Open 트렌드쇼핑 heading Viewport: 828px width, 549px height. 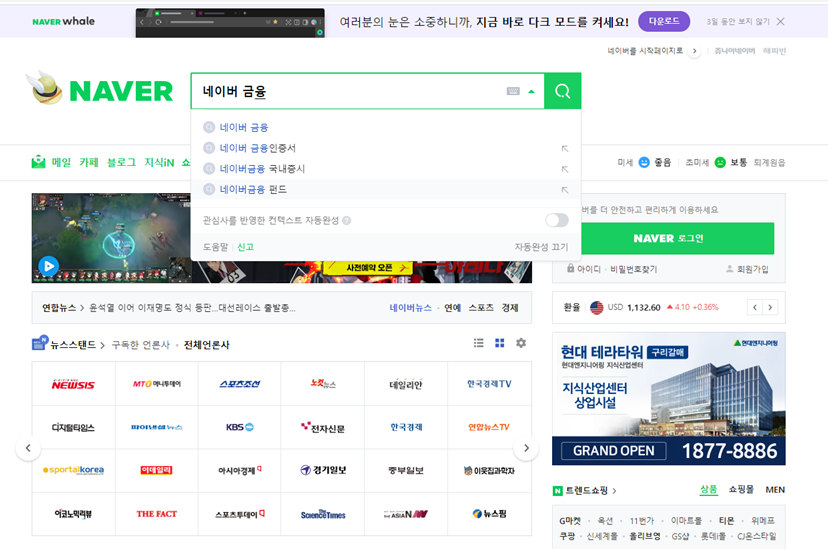click(586, 490)
